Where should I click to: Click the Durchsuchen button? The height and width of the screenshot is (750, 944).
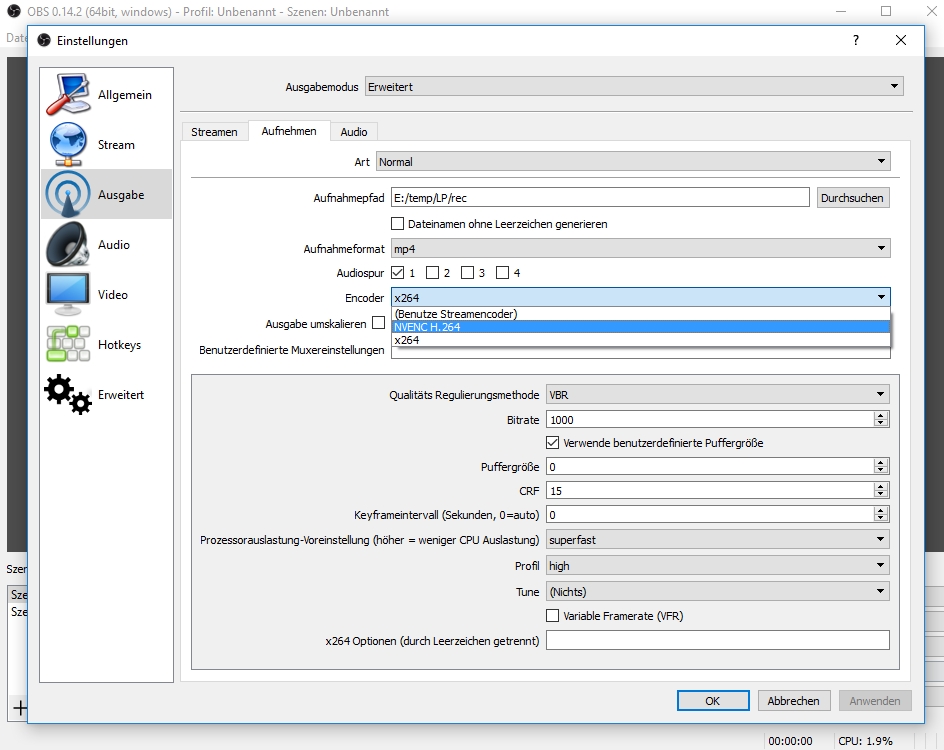point(852,198)
